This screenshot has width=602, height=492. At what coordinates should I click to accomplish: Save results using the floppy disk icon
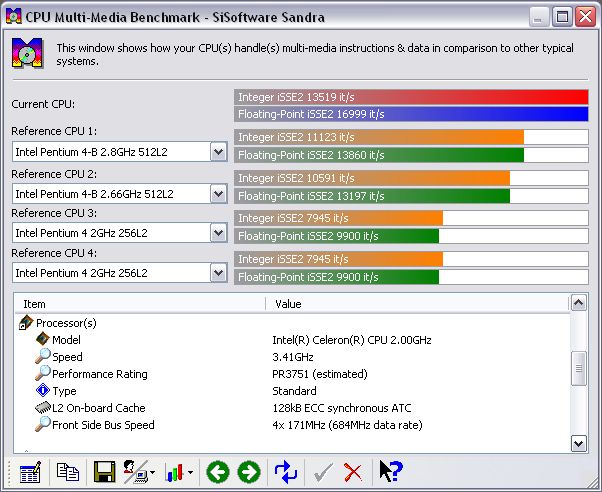coord(104,472)
